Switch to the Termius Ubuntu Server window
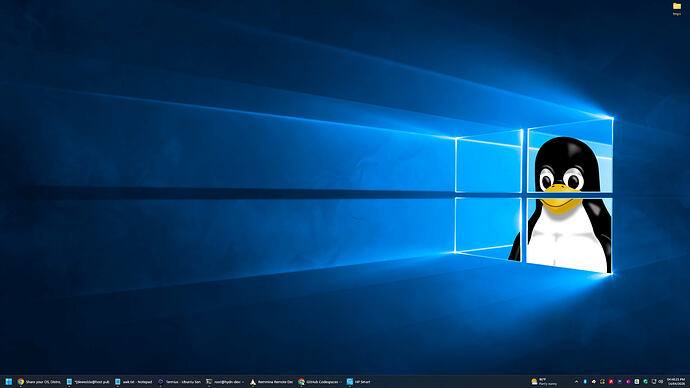The image size is (690, 388). 180,382
